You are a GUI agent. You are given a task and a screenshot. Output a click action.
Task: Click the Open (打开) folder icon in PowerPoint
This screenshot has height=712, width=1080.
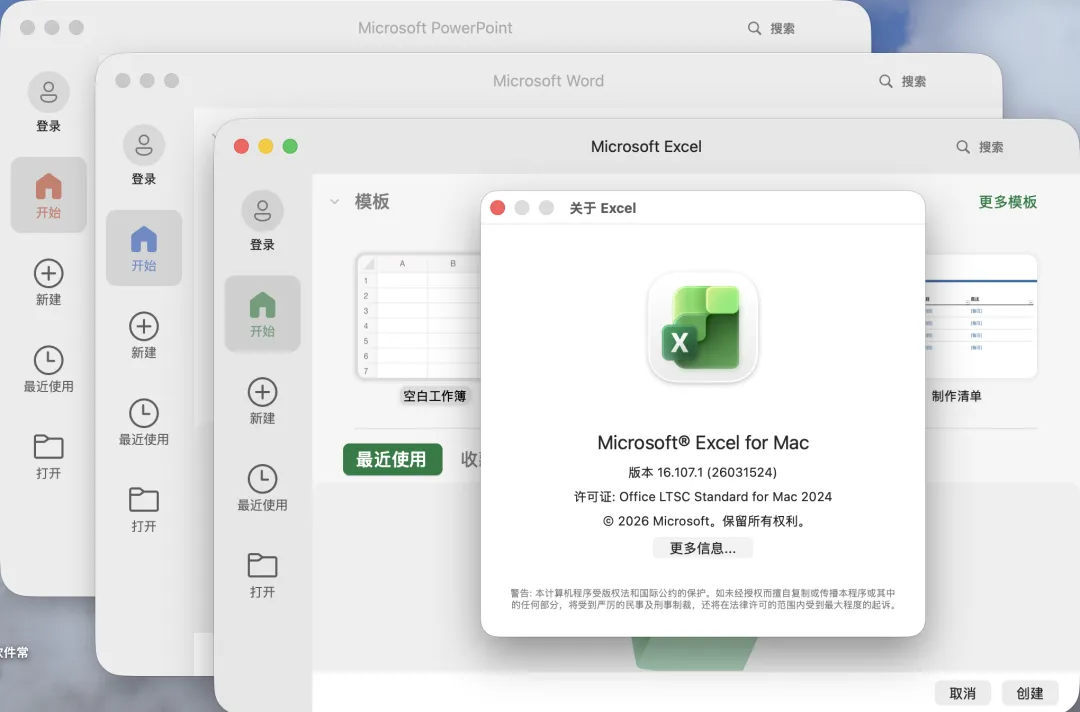pyautogui.click(x=48, y=447)
